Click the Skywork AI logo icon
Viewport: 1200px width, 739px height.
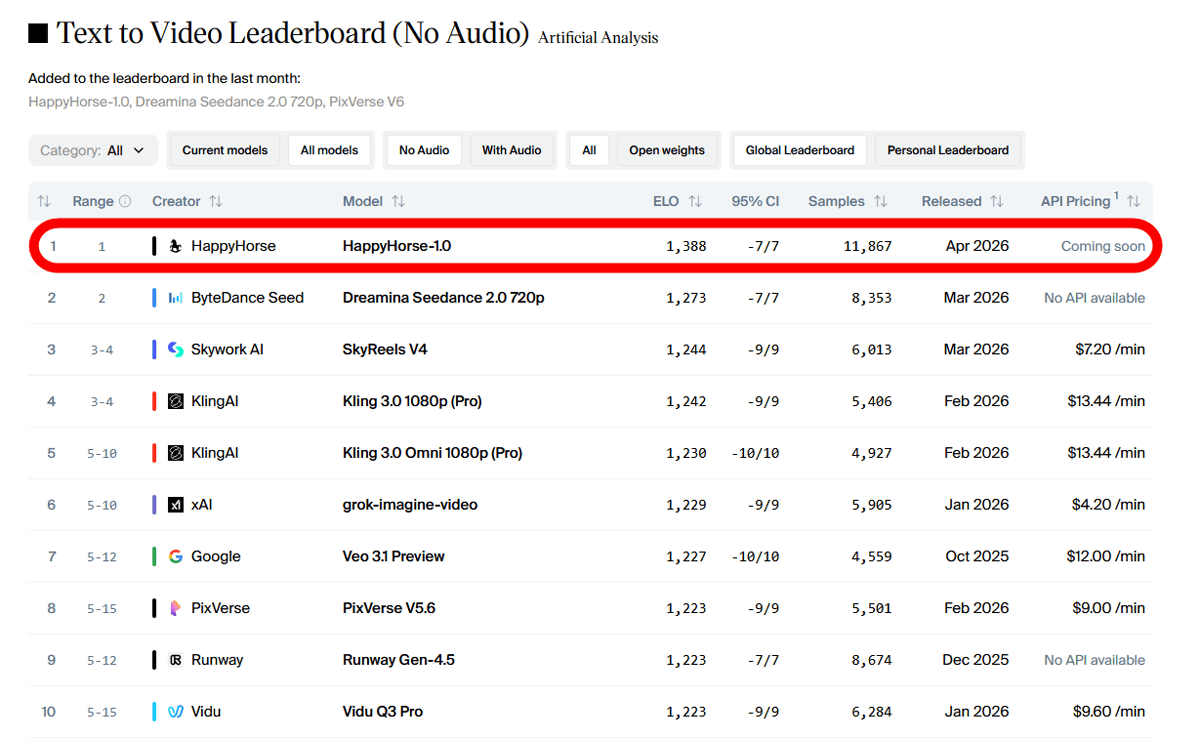[x=175, y=350]
